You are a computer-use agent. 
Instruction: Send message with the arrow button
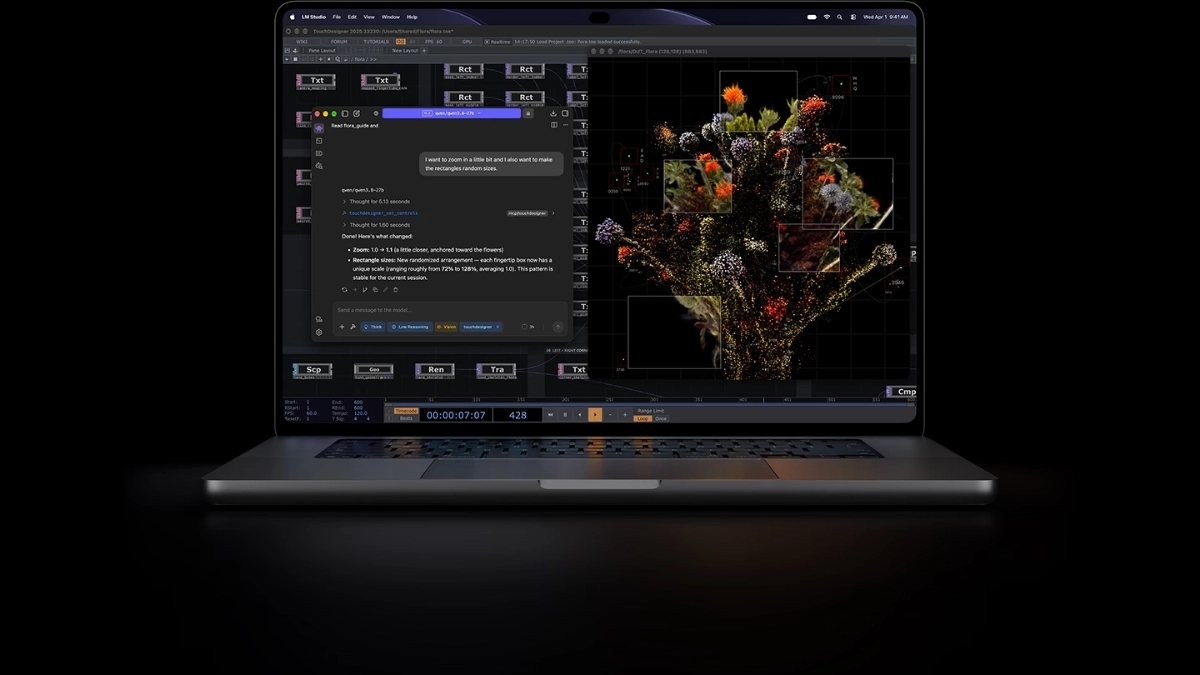click(558, 327)
